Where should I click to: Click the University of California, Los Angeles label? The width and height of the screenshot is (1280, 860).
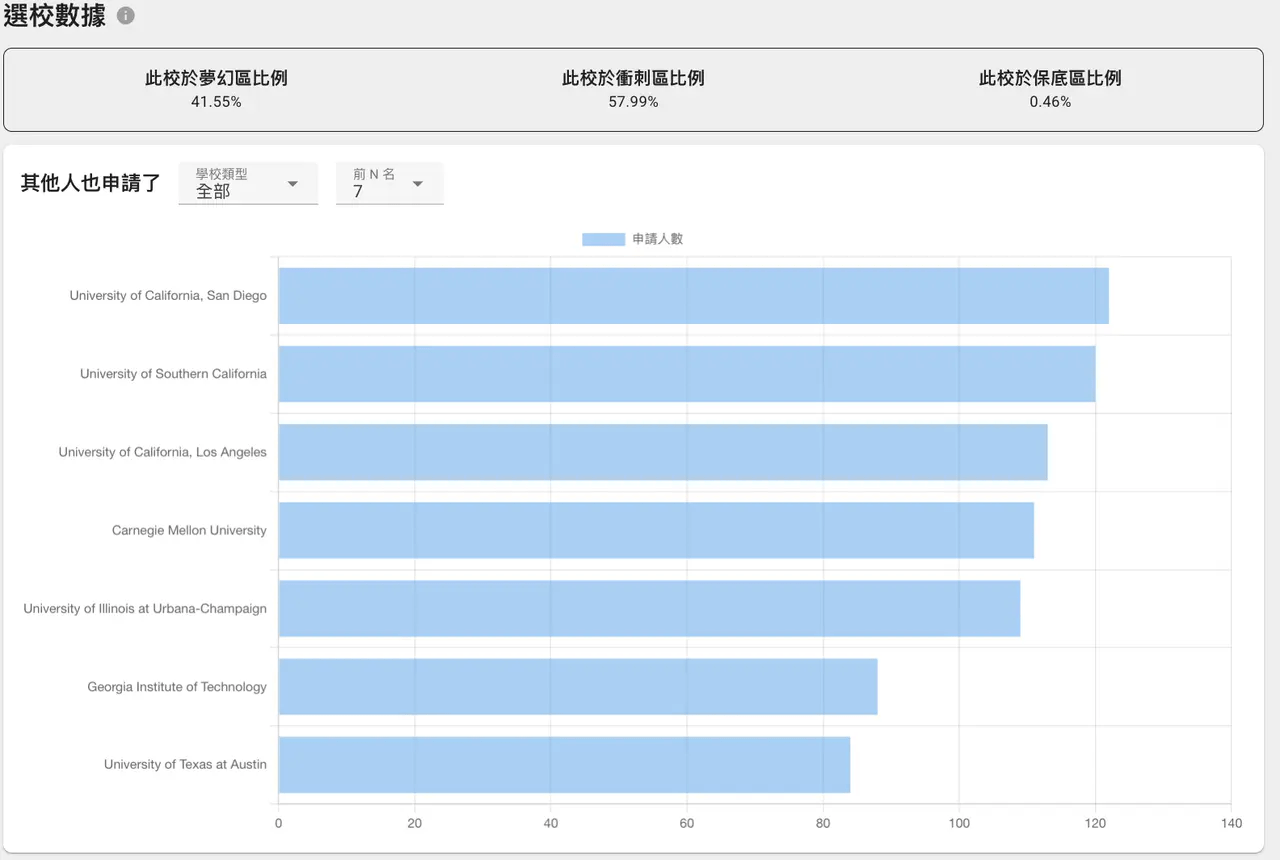pyautogui.click(x=163, y=452)
